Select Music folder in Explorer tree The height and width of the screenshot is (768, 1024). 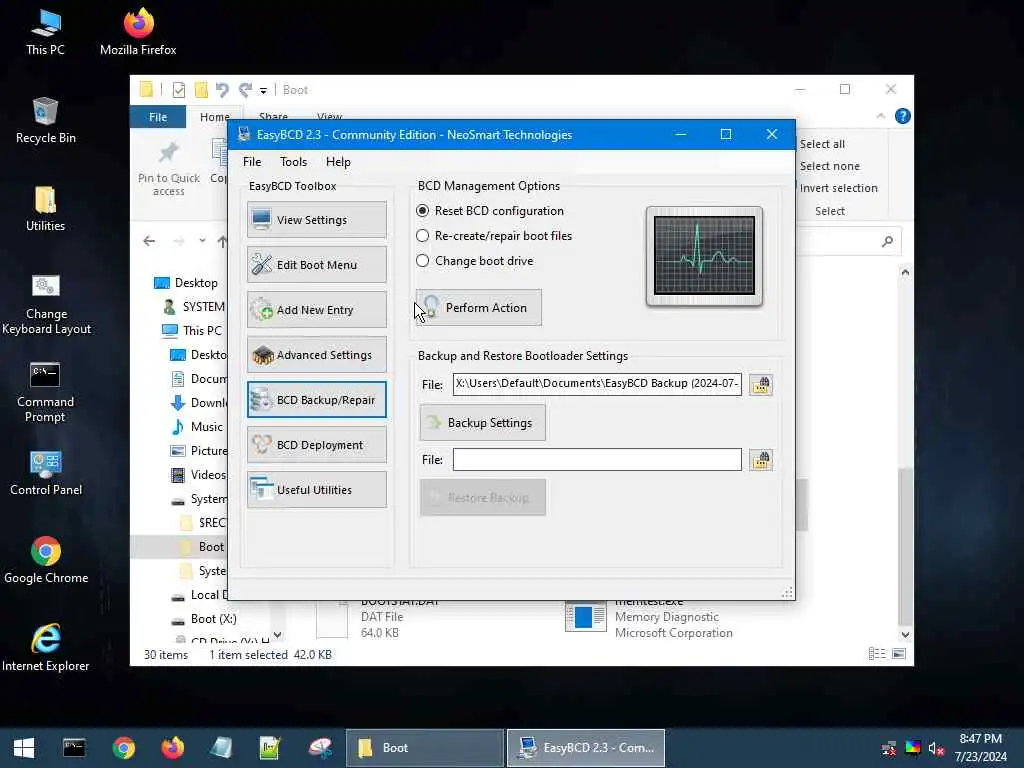[197, 426]
